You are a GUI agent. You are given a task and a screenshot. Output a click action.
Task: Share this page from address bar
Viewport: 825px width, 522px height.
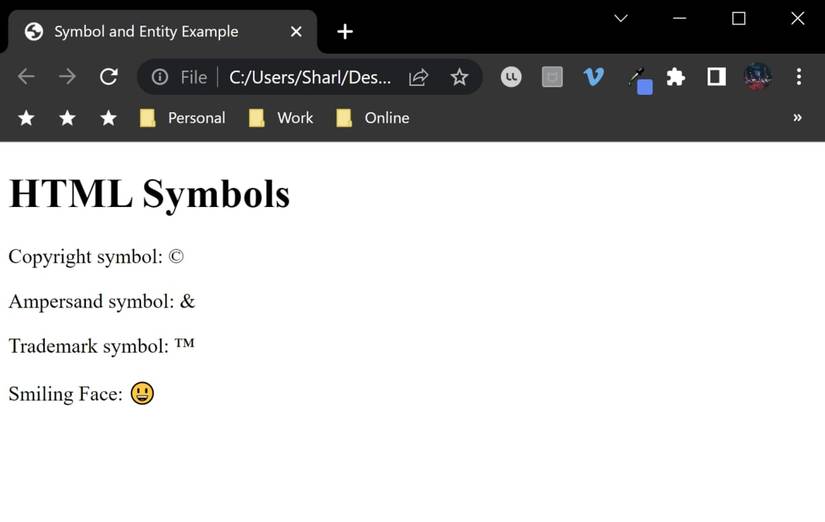(x=419, y=77)
